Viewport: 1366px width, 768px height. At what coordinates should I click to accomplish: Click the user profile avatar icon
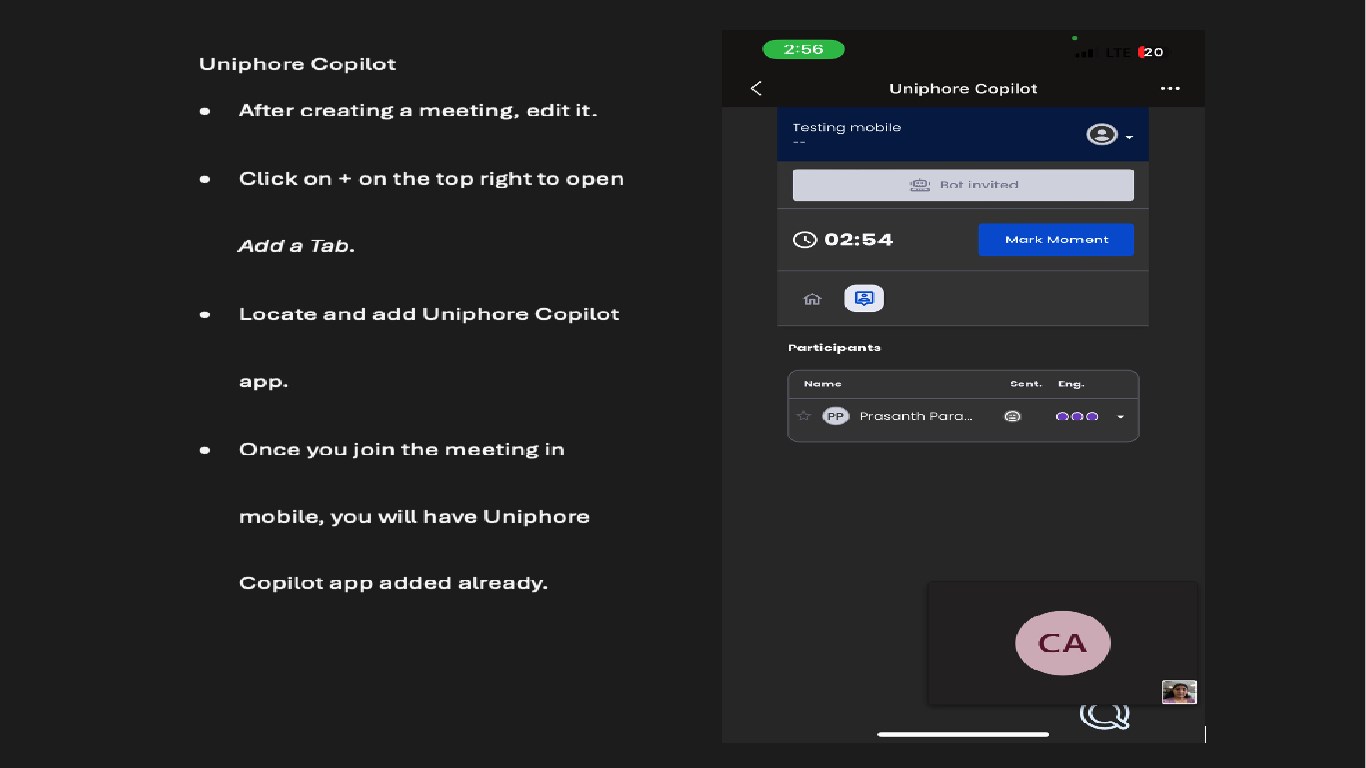(1102, 135)
